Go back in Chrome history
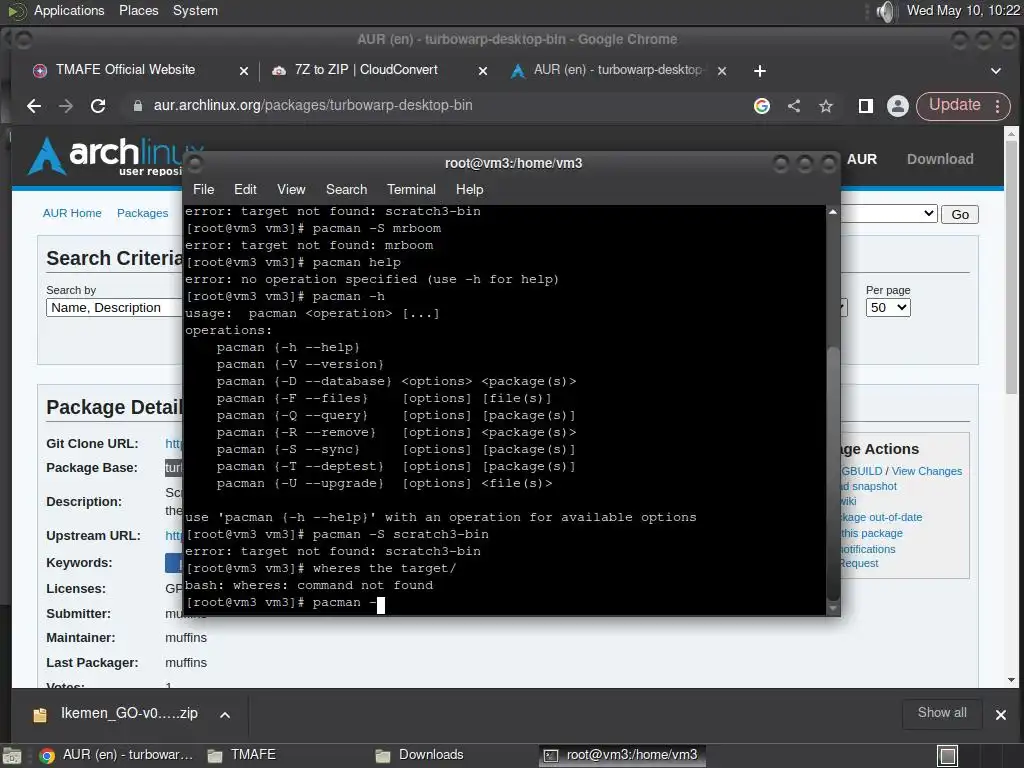The image size is (1024, 768). click(x=34, y=106)
